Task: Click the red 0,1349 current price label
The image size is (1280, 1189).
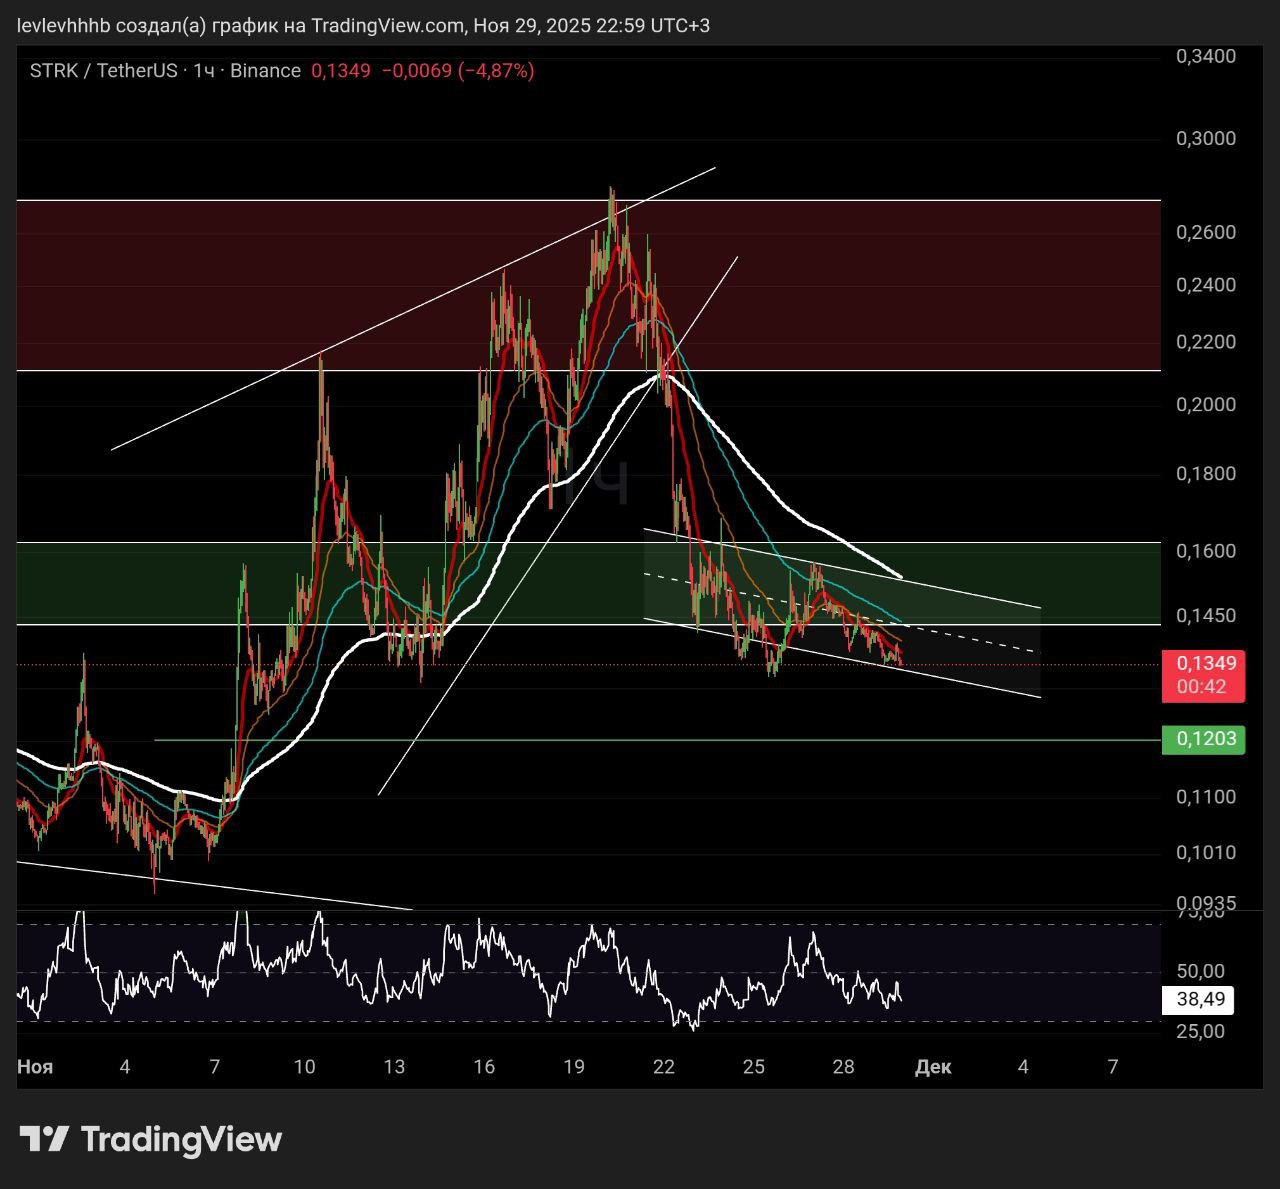Action: point(1205,663)
